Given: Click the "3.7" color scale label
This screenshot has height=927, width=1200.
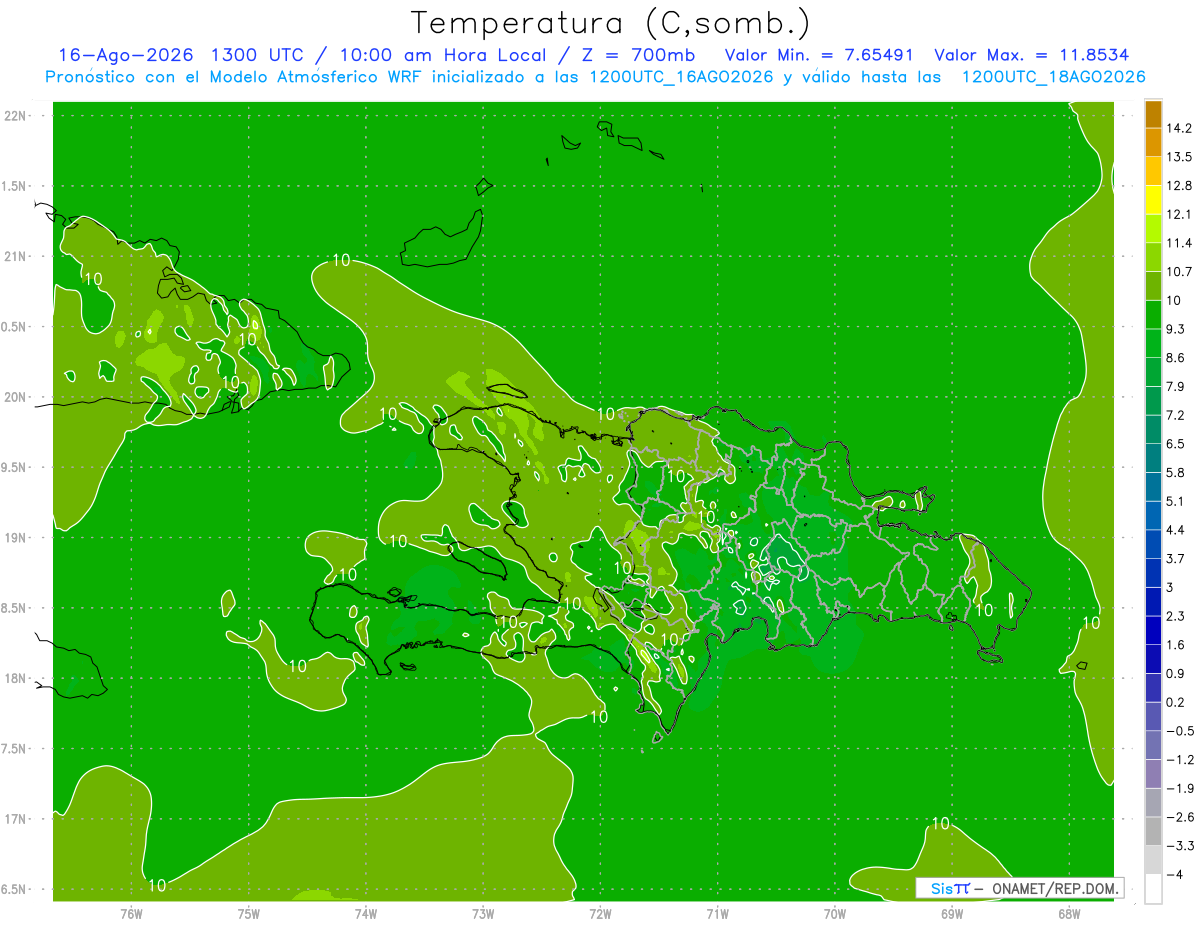Looking at the screenshot, I should (x=1175, y=558).
